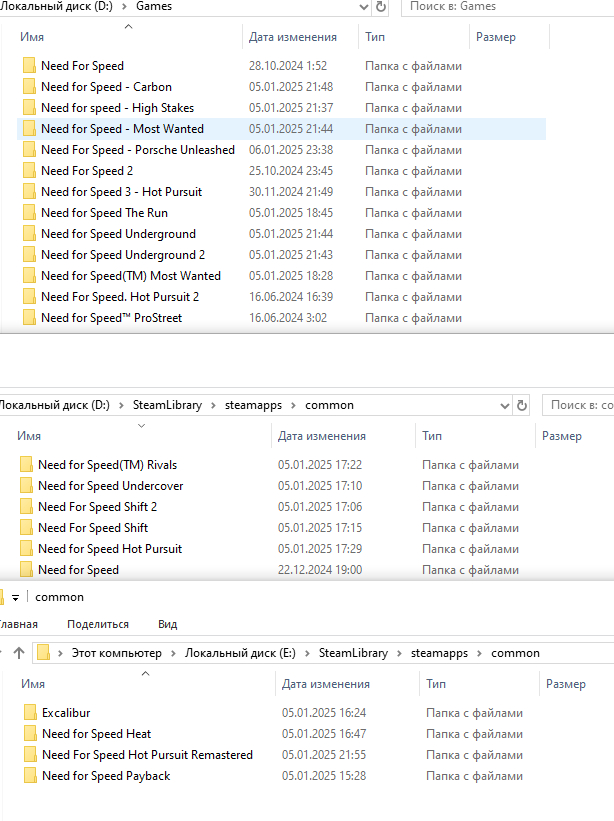Refresh the Games folder view
The width and height of the screenshot is (614, 821).
coord(381,6)
